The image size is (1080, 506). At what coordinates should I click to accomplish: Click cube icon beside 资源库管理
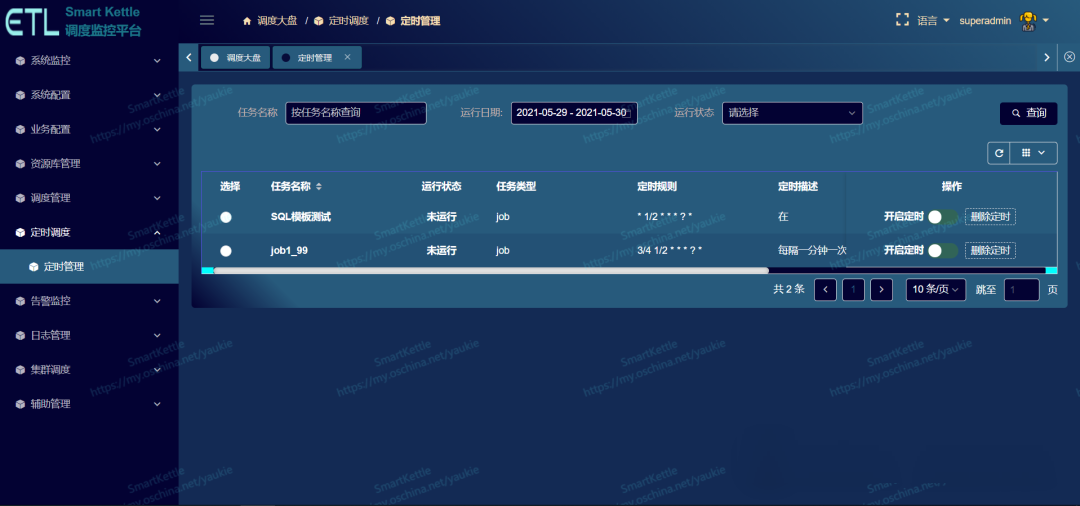20,164
